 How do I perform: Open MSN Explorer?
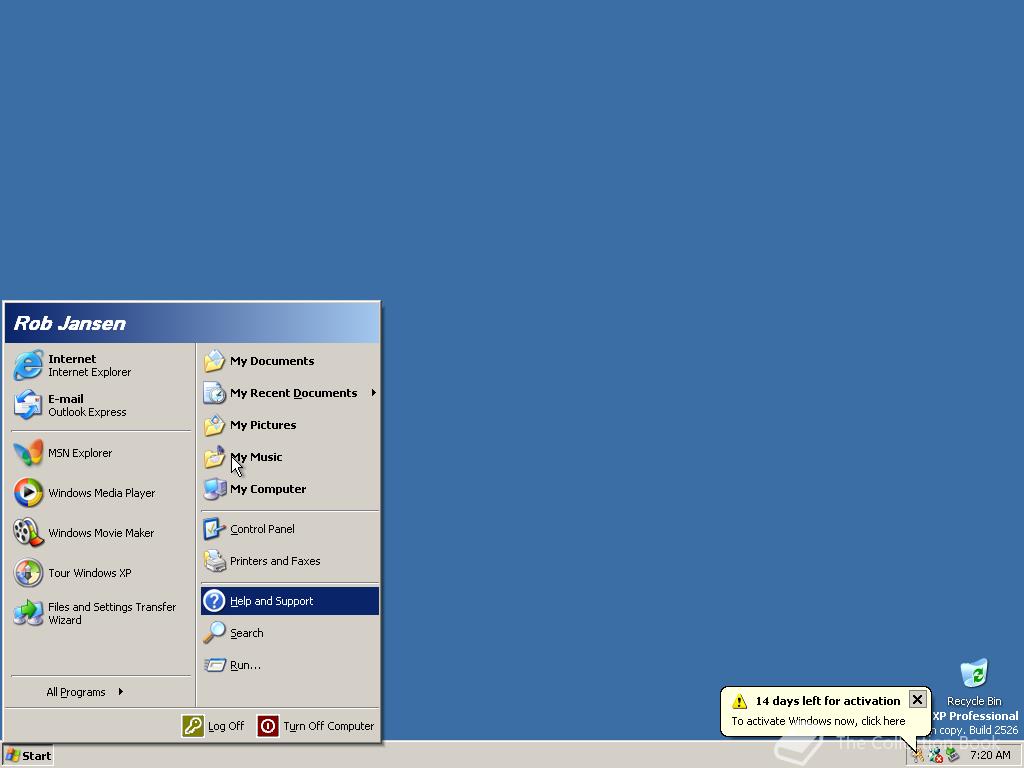(101, 453)
